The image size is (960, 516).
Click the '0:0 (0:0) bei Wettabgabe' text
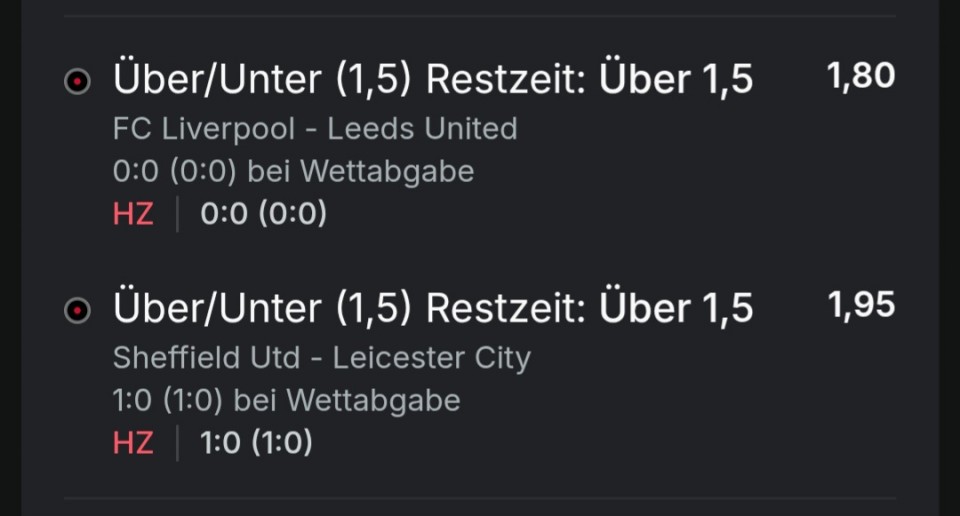point(293,172)
